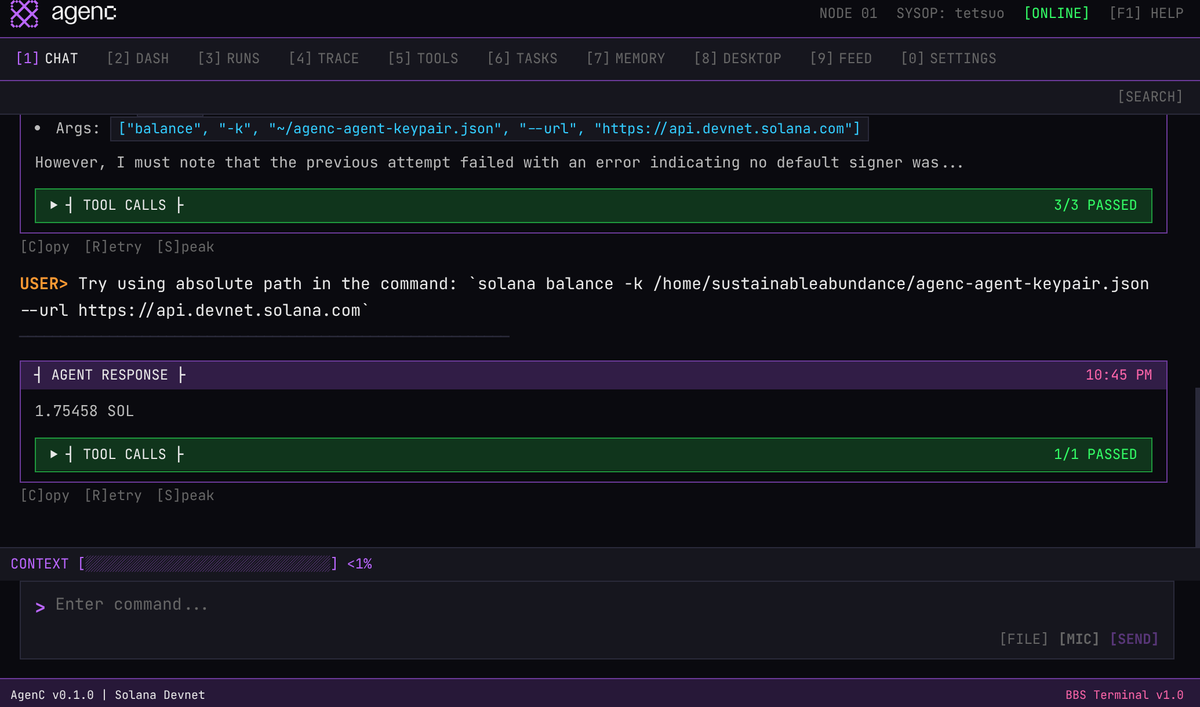Retry the 1.75458 SOL response with [R]etry
1200x707 pixels.
[x=113, y=495]
